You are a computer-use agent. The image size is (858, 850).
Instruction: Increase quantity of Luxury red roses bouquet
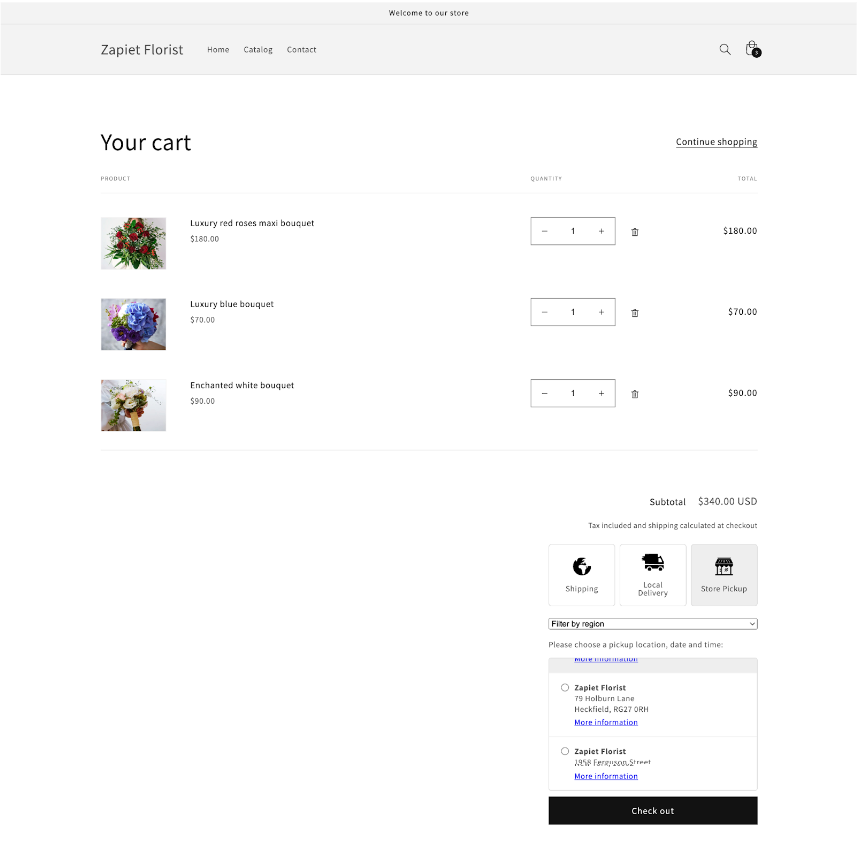[x=601, y=231]
